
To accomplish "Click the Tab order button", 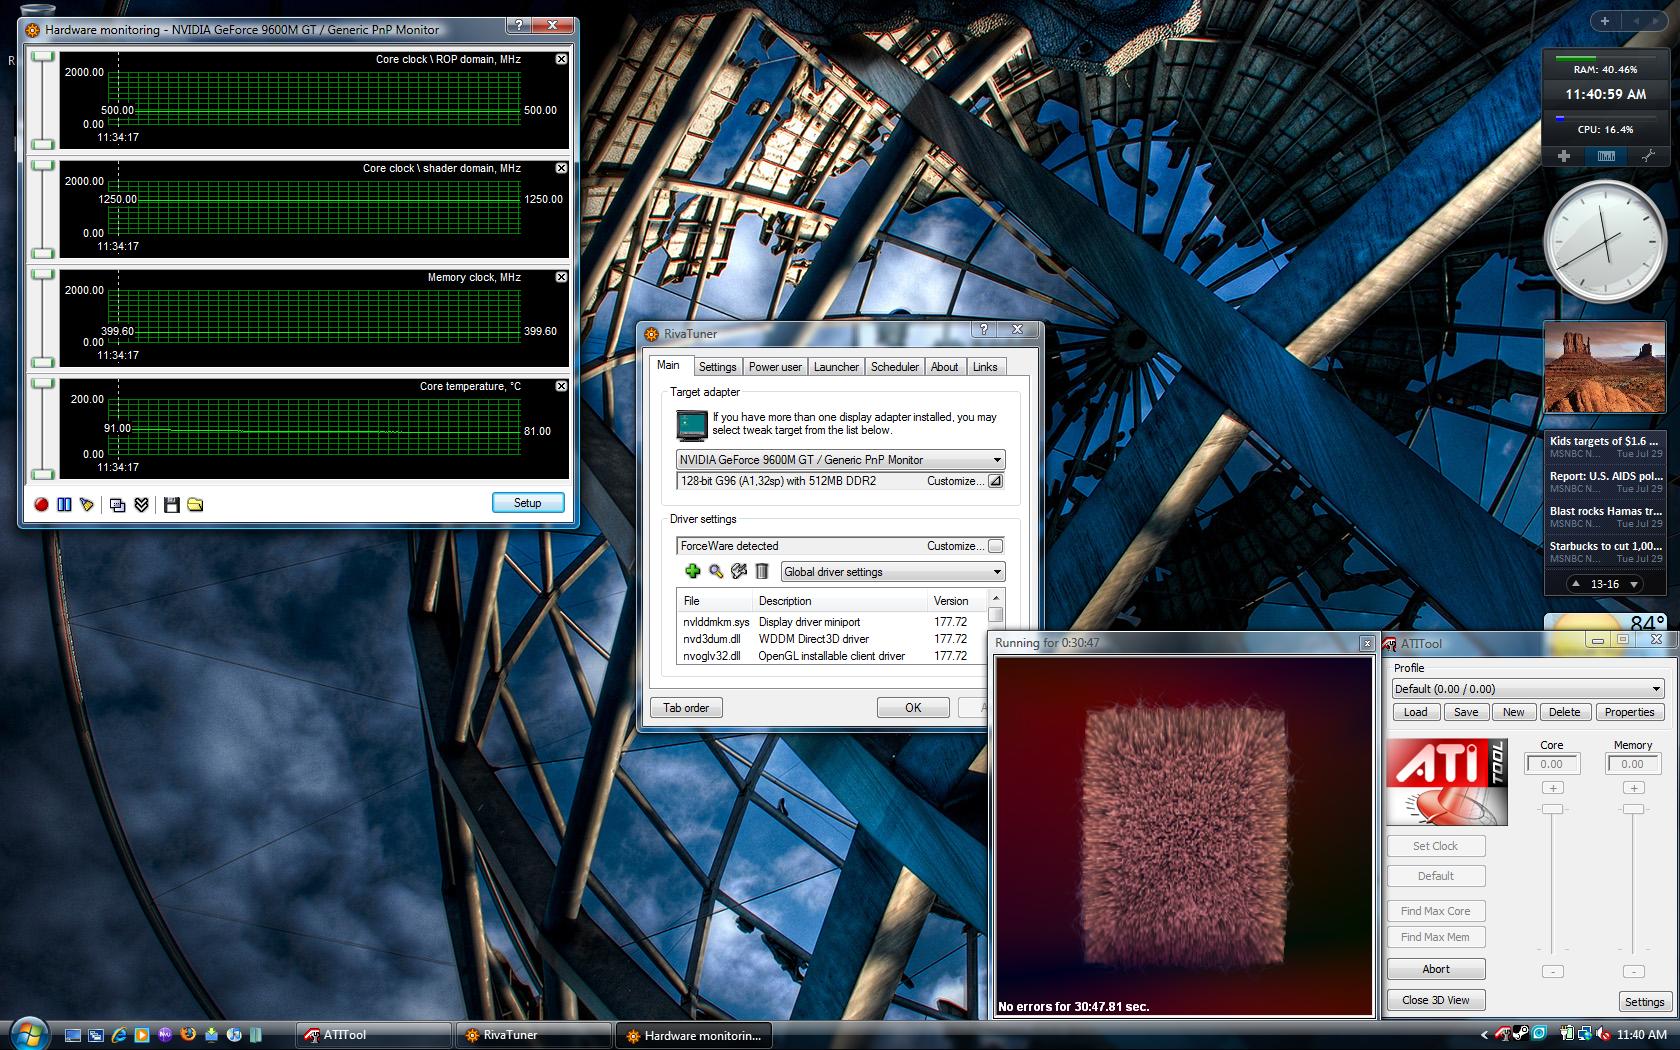I will pos(686,708).
